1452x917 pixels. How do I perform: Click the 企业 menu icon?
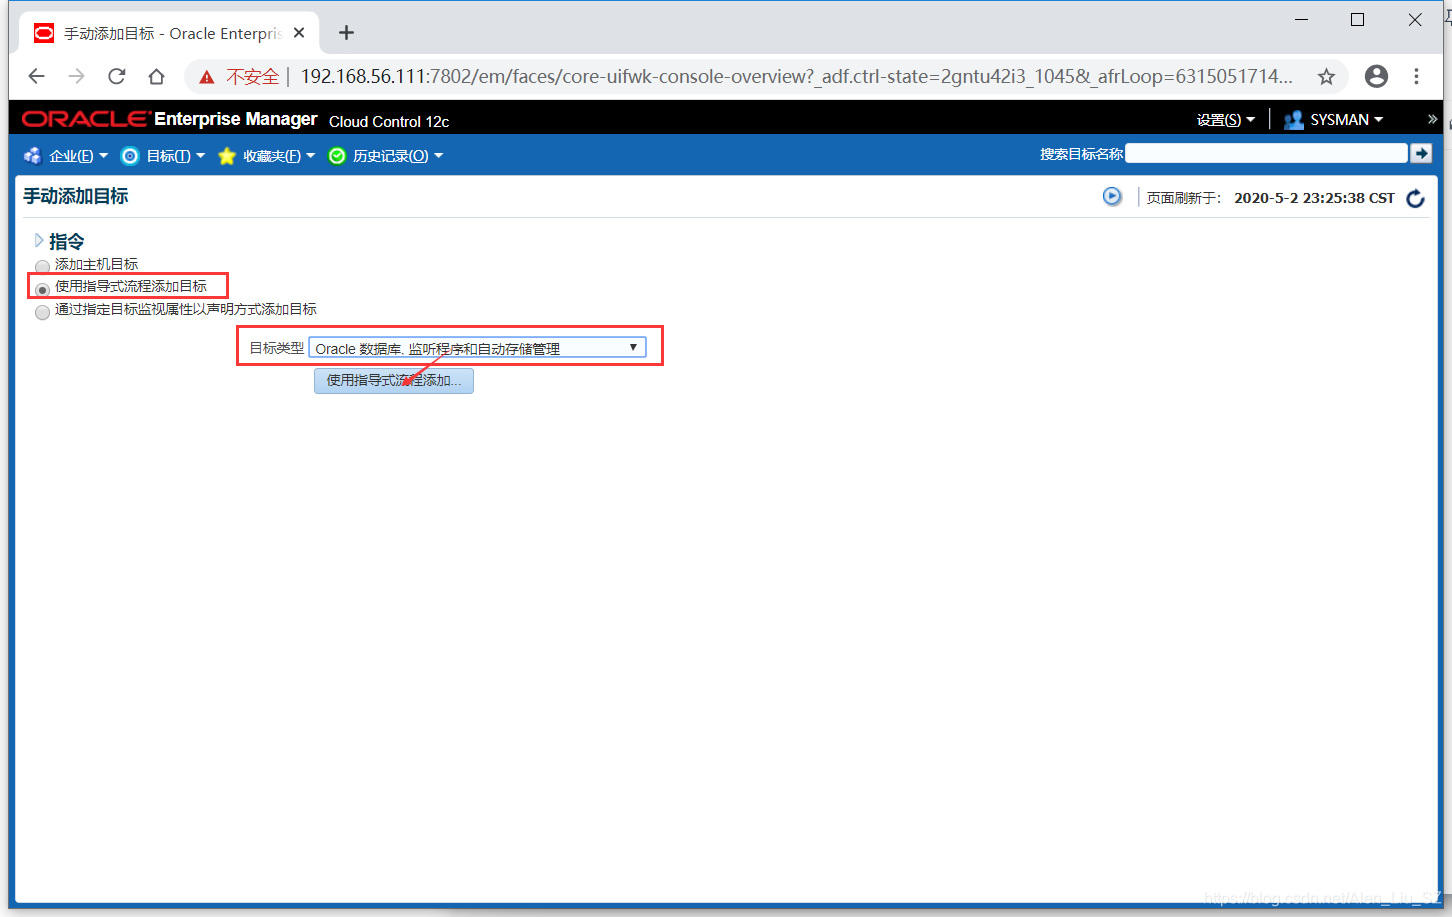pos(33,156)
